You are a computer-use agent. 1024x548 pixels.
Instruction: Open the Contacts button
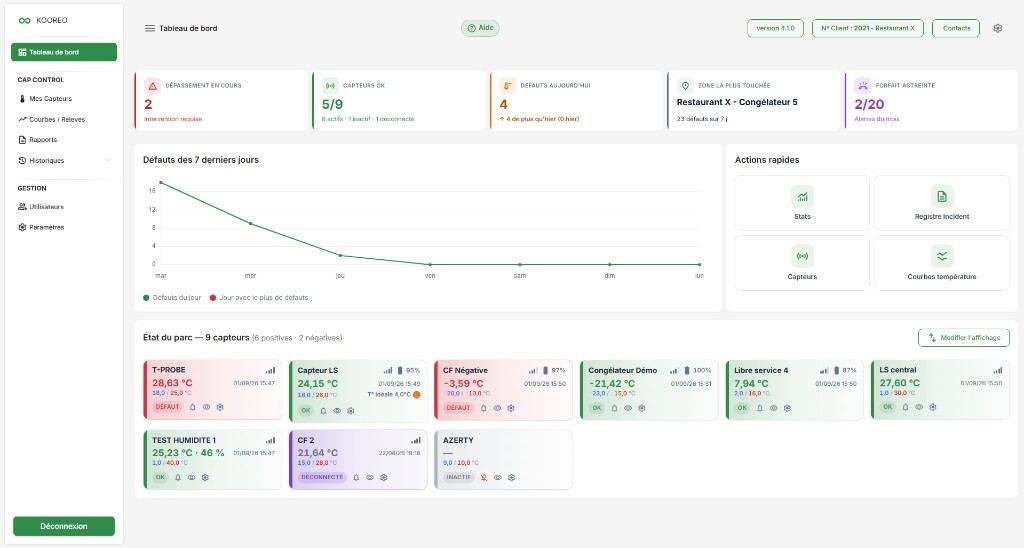click(x=956, y=28)
